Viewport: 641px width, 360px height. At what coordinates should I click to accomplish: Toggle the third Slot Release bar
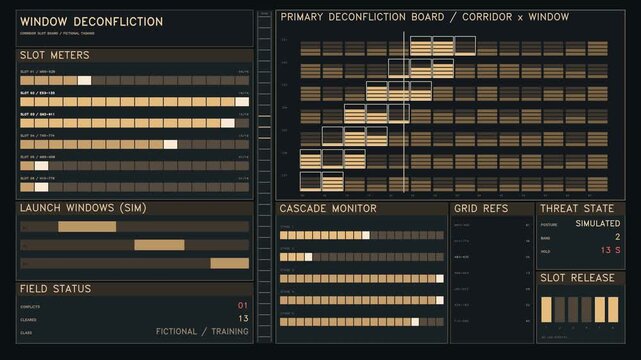point(573,309)
